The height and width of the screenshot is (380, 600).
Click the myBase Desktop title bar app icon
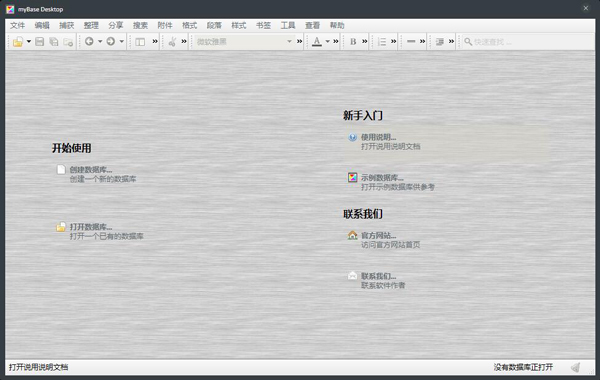point(10,9)
